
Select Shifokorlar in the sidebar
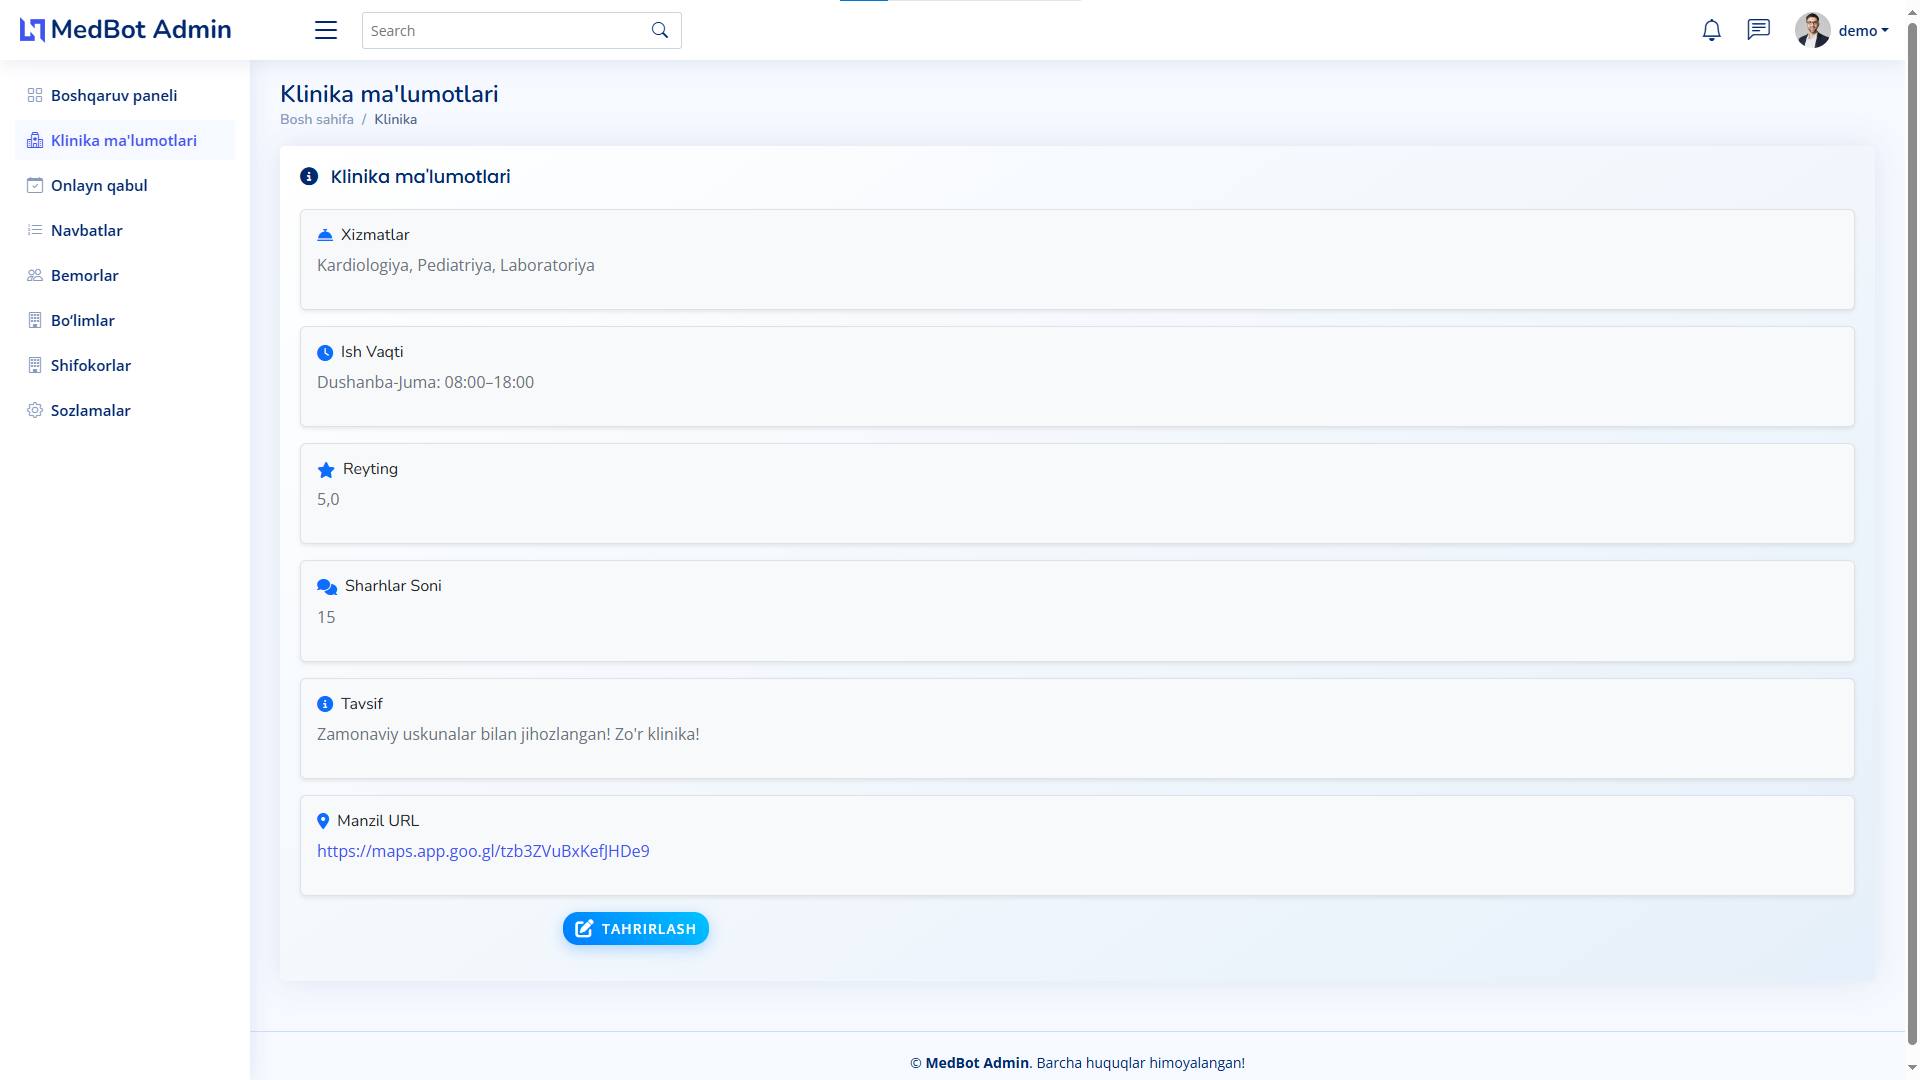(91, 366)
